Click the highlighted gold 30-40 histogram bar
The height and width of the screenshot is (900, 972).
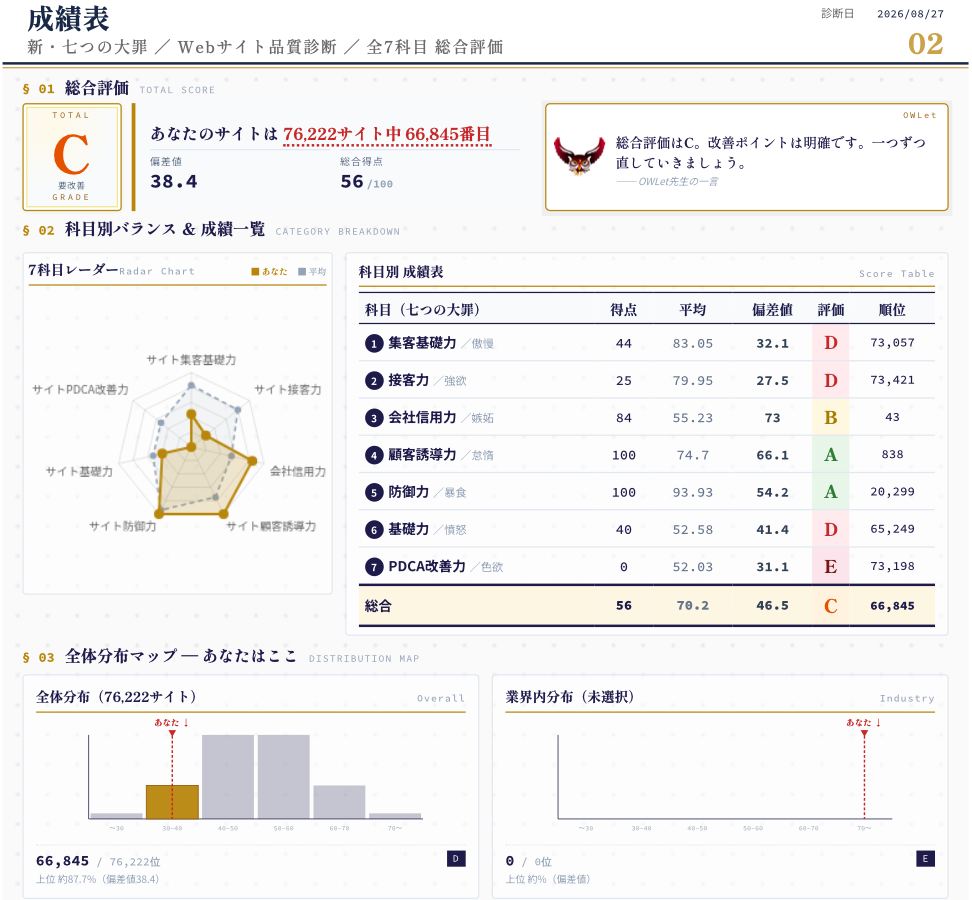(x=172, y=802)
